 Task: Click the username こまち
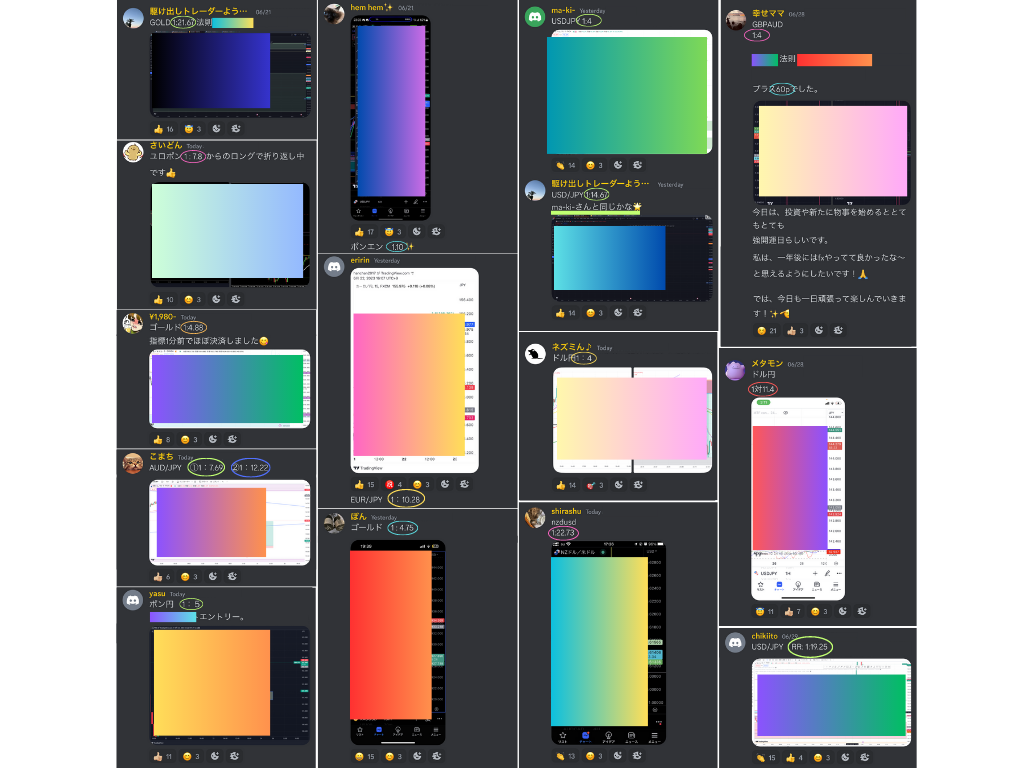click(x=162, y=457)
